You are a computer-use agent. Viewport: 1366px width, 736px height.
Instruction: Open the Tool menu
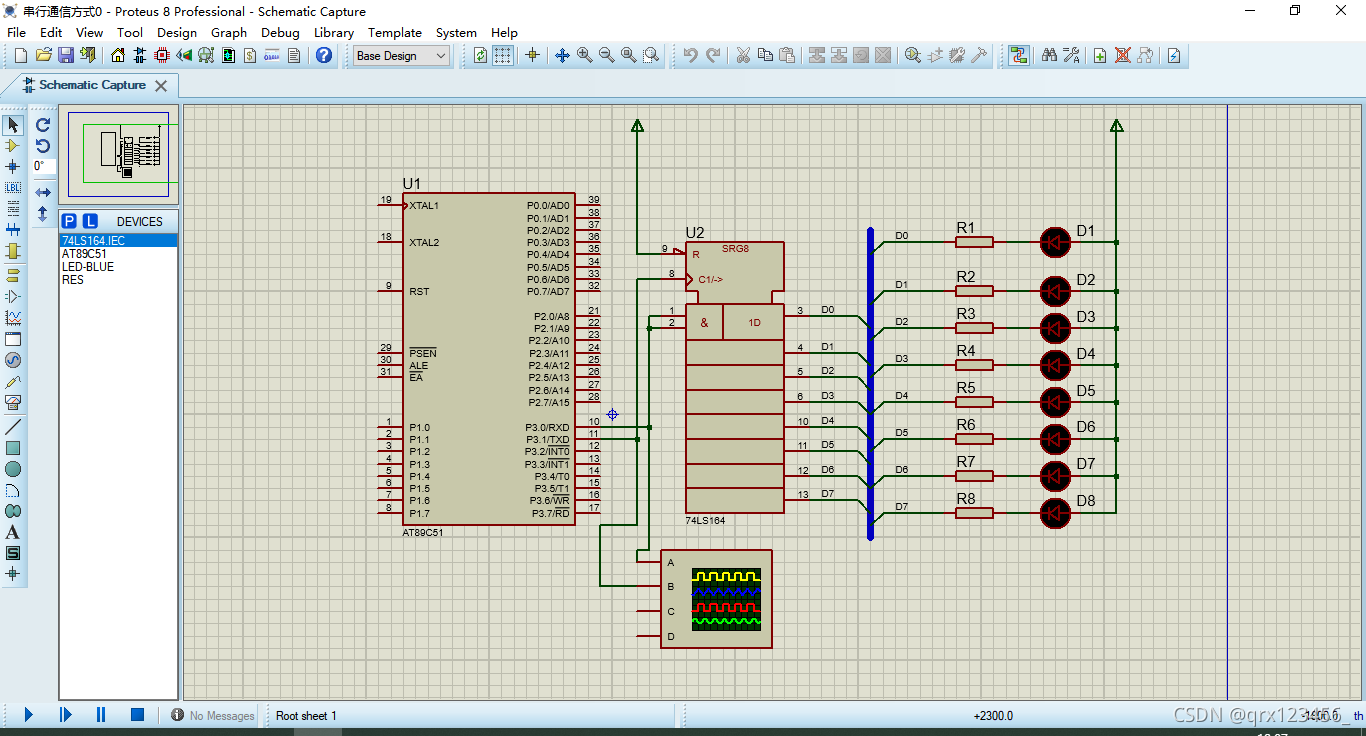coord(130,32)
